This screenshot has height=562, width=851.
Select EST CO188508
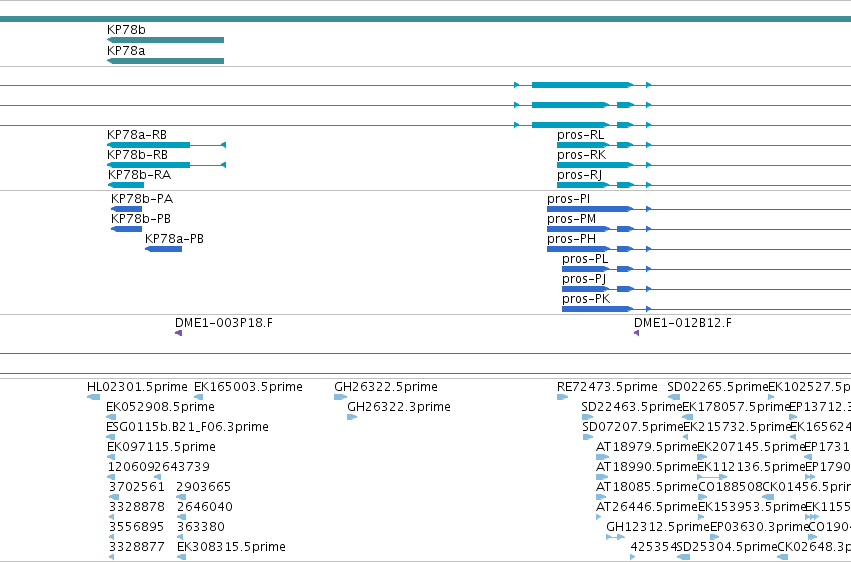click(702, 497)
